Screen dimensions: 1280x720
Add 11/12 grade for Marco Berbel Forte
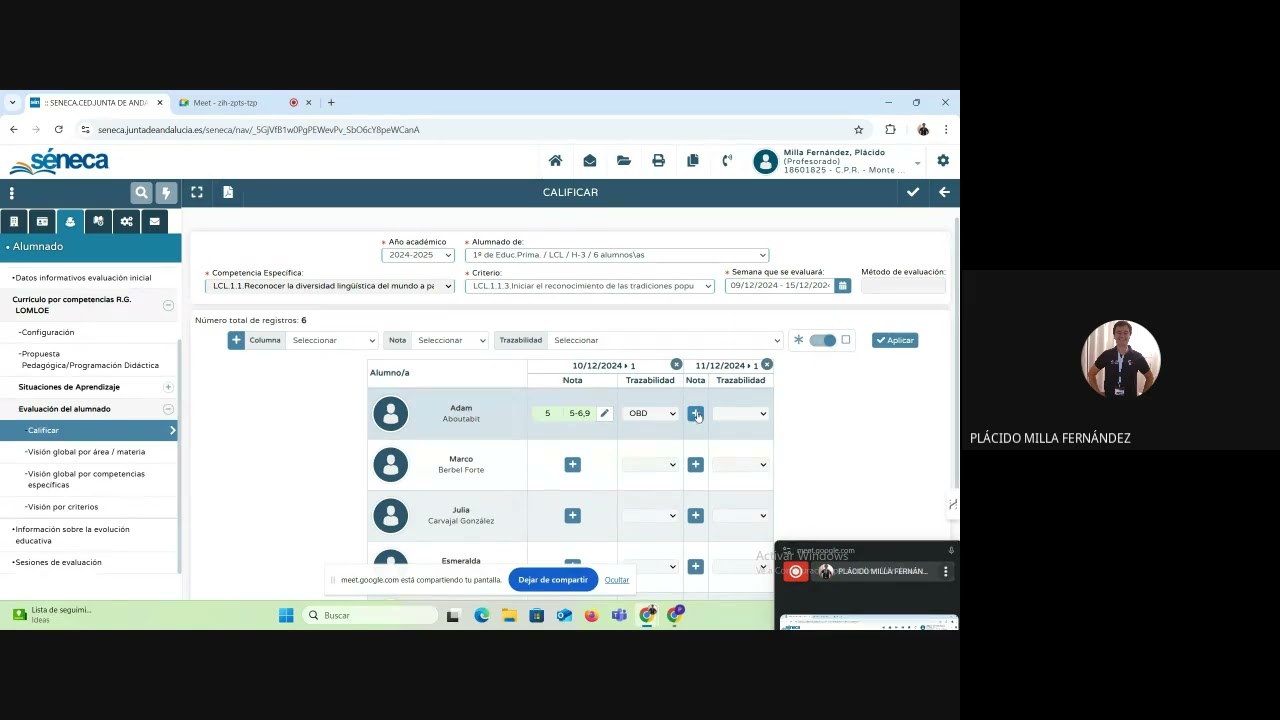tap(695, 464)
